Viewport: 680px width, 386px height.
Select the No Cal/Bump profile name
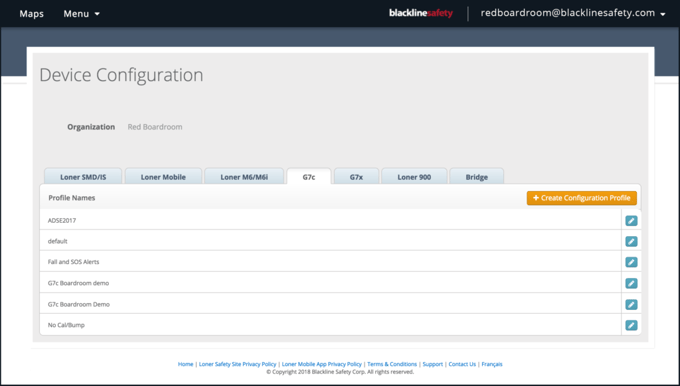(x=66, y=325)
